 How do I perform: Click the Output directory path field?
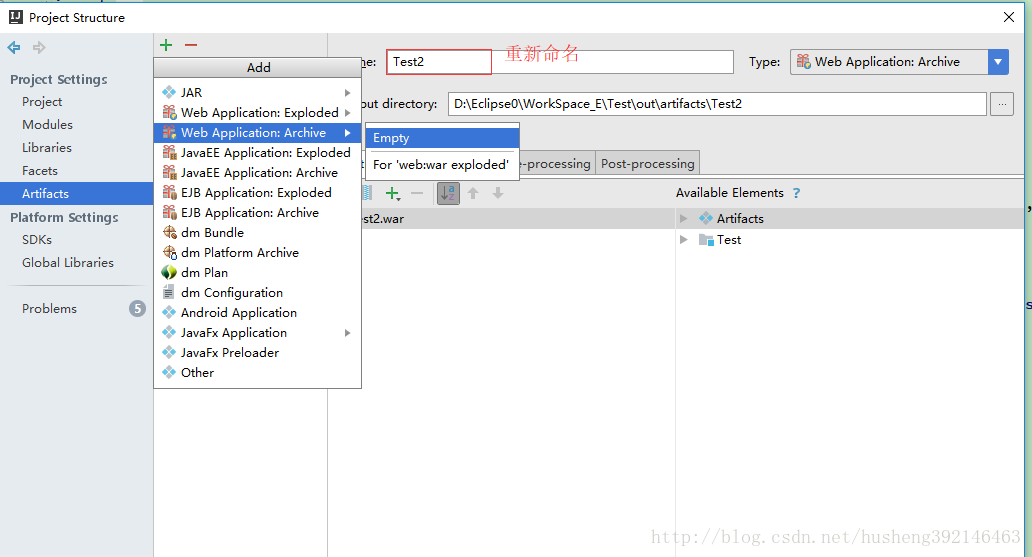717,104
